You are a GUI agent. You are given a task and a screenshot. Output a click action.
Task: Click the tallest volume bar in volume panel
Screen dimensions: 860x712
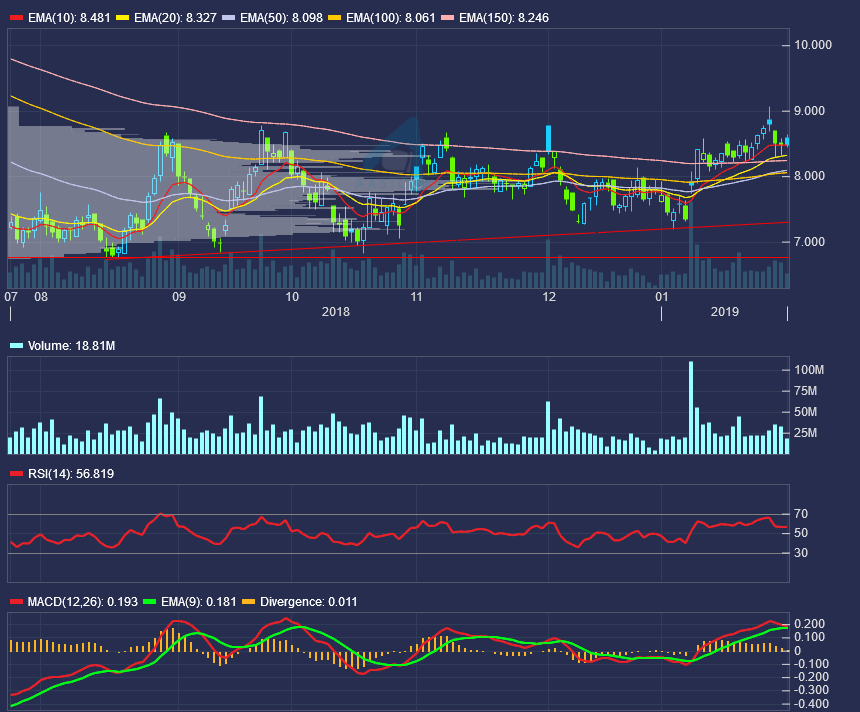point(691,407)
